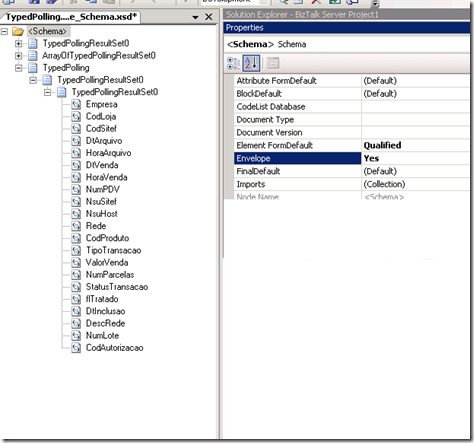Collapse the root Schema node
Image resolution: width=474 pixels, height=443 pixels.
pos(4,32)
